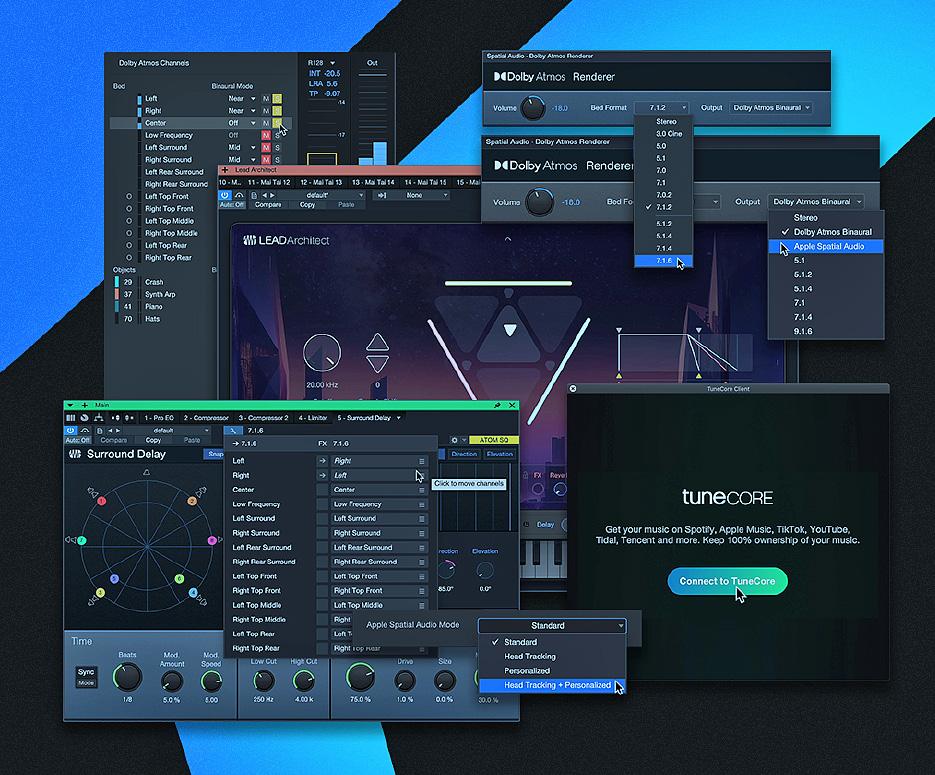This screenshot has height=775, width=935.
Task: Click Compare button in Lead Architect header
Action: click(268, 204)
